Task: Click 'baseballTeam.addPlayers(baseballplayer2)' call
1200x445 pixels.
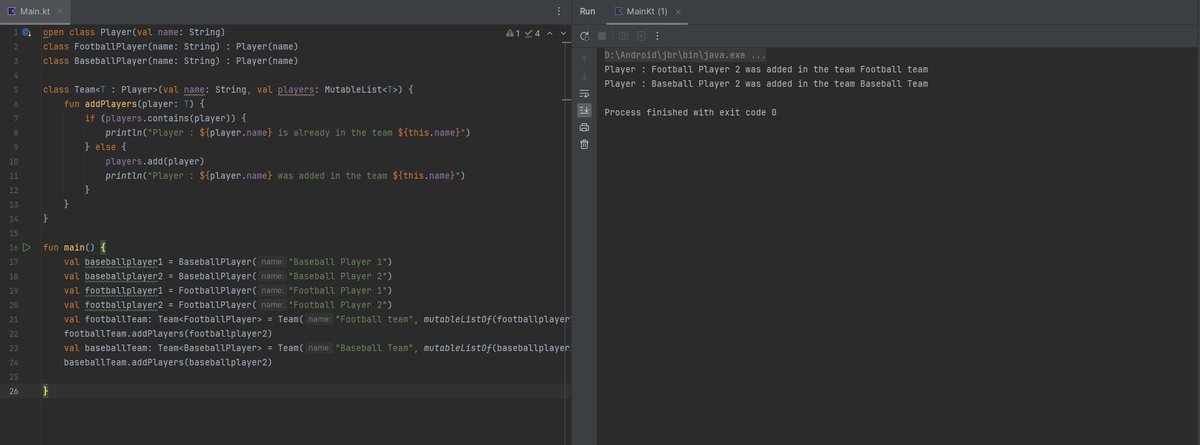Action: [168, 362]
